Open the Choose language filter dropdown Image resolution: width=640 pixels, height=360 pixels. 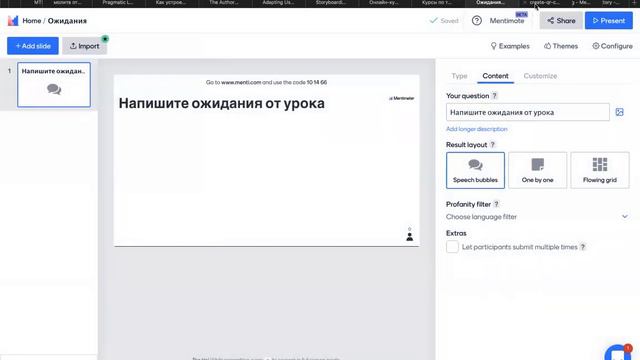[537, 217]
